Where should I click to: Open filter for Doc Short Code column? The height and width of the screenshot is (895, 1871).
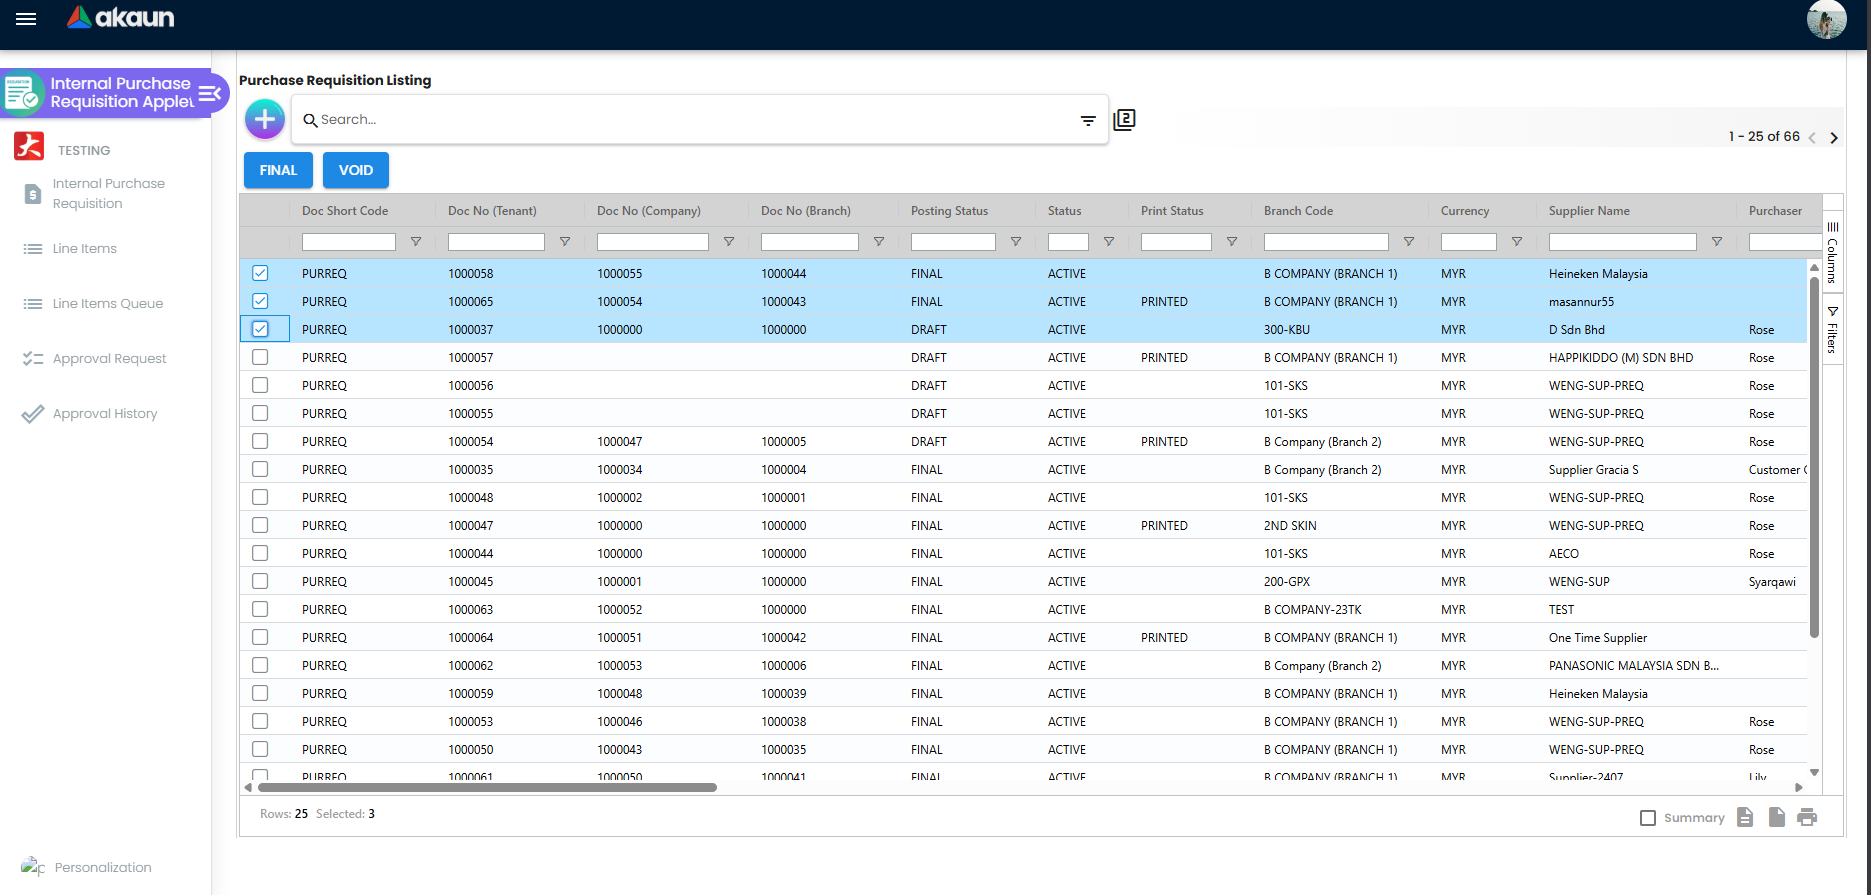click(x=416, y=242)
